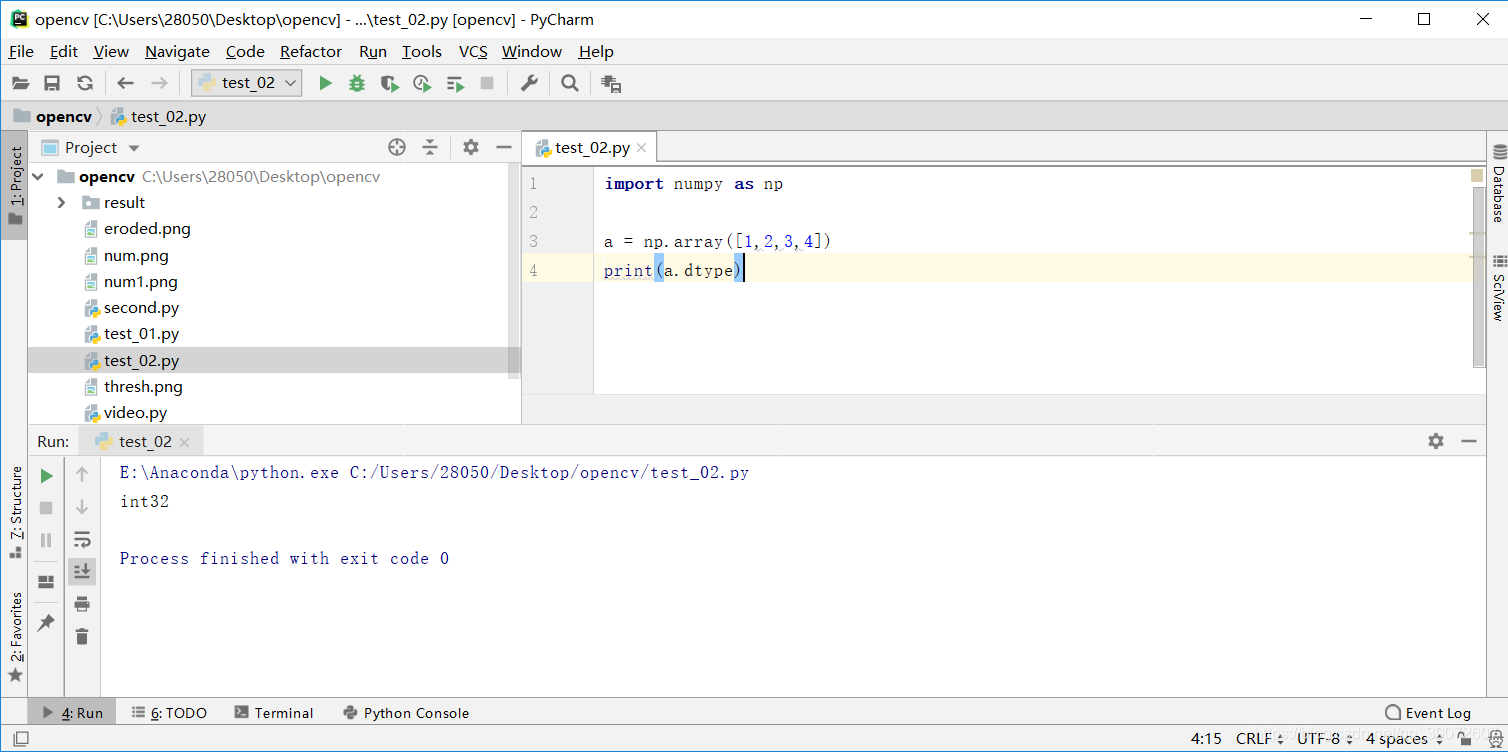Open CRLF line separator selector

click(1260, 739)
